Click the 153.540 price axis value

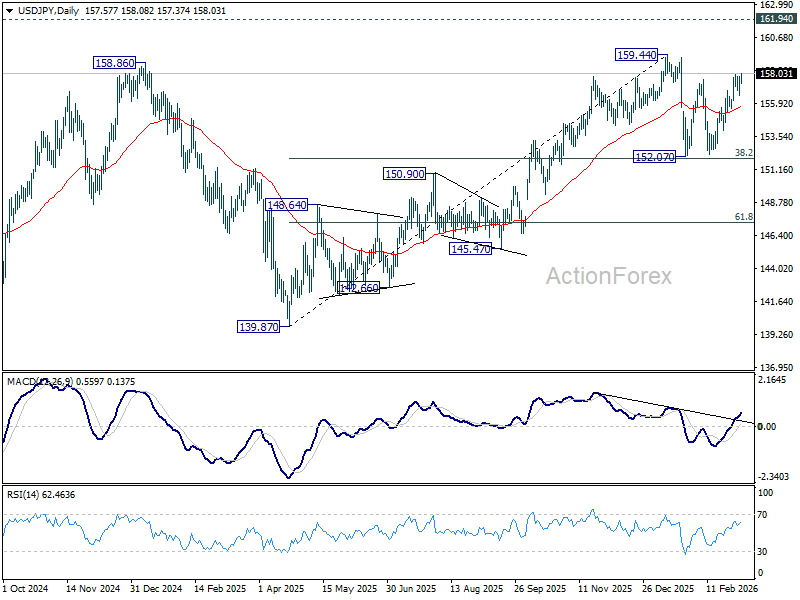point(777,136)
